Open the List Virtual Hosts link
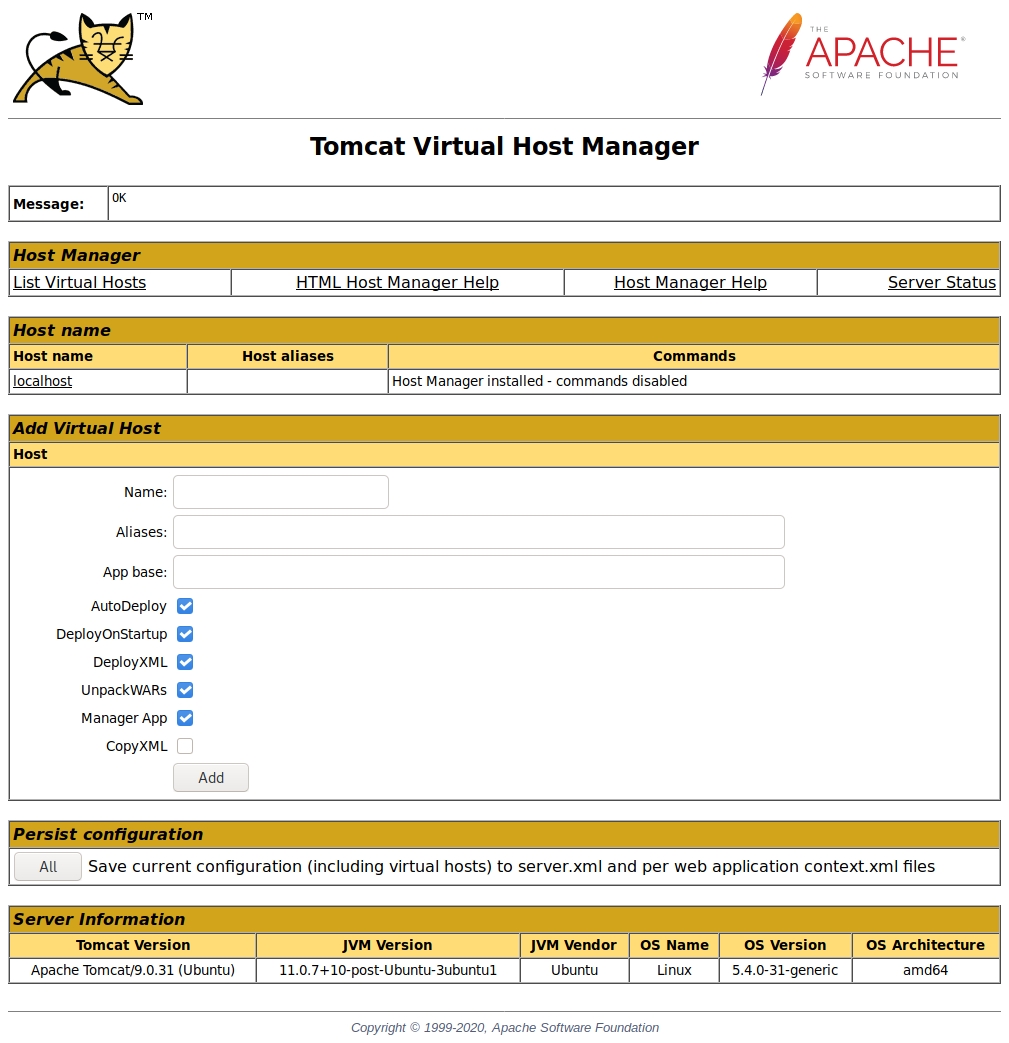This screenshot has height=1043, width=1009. [x=79, y=283]
